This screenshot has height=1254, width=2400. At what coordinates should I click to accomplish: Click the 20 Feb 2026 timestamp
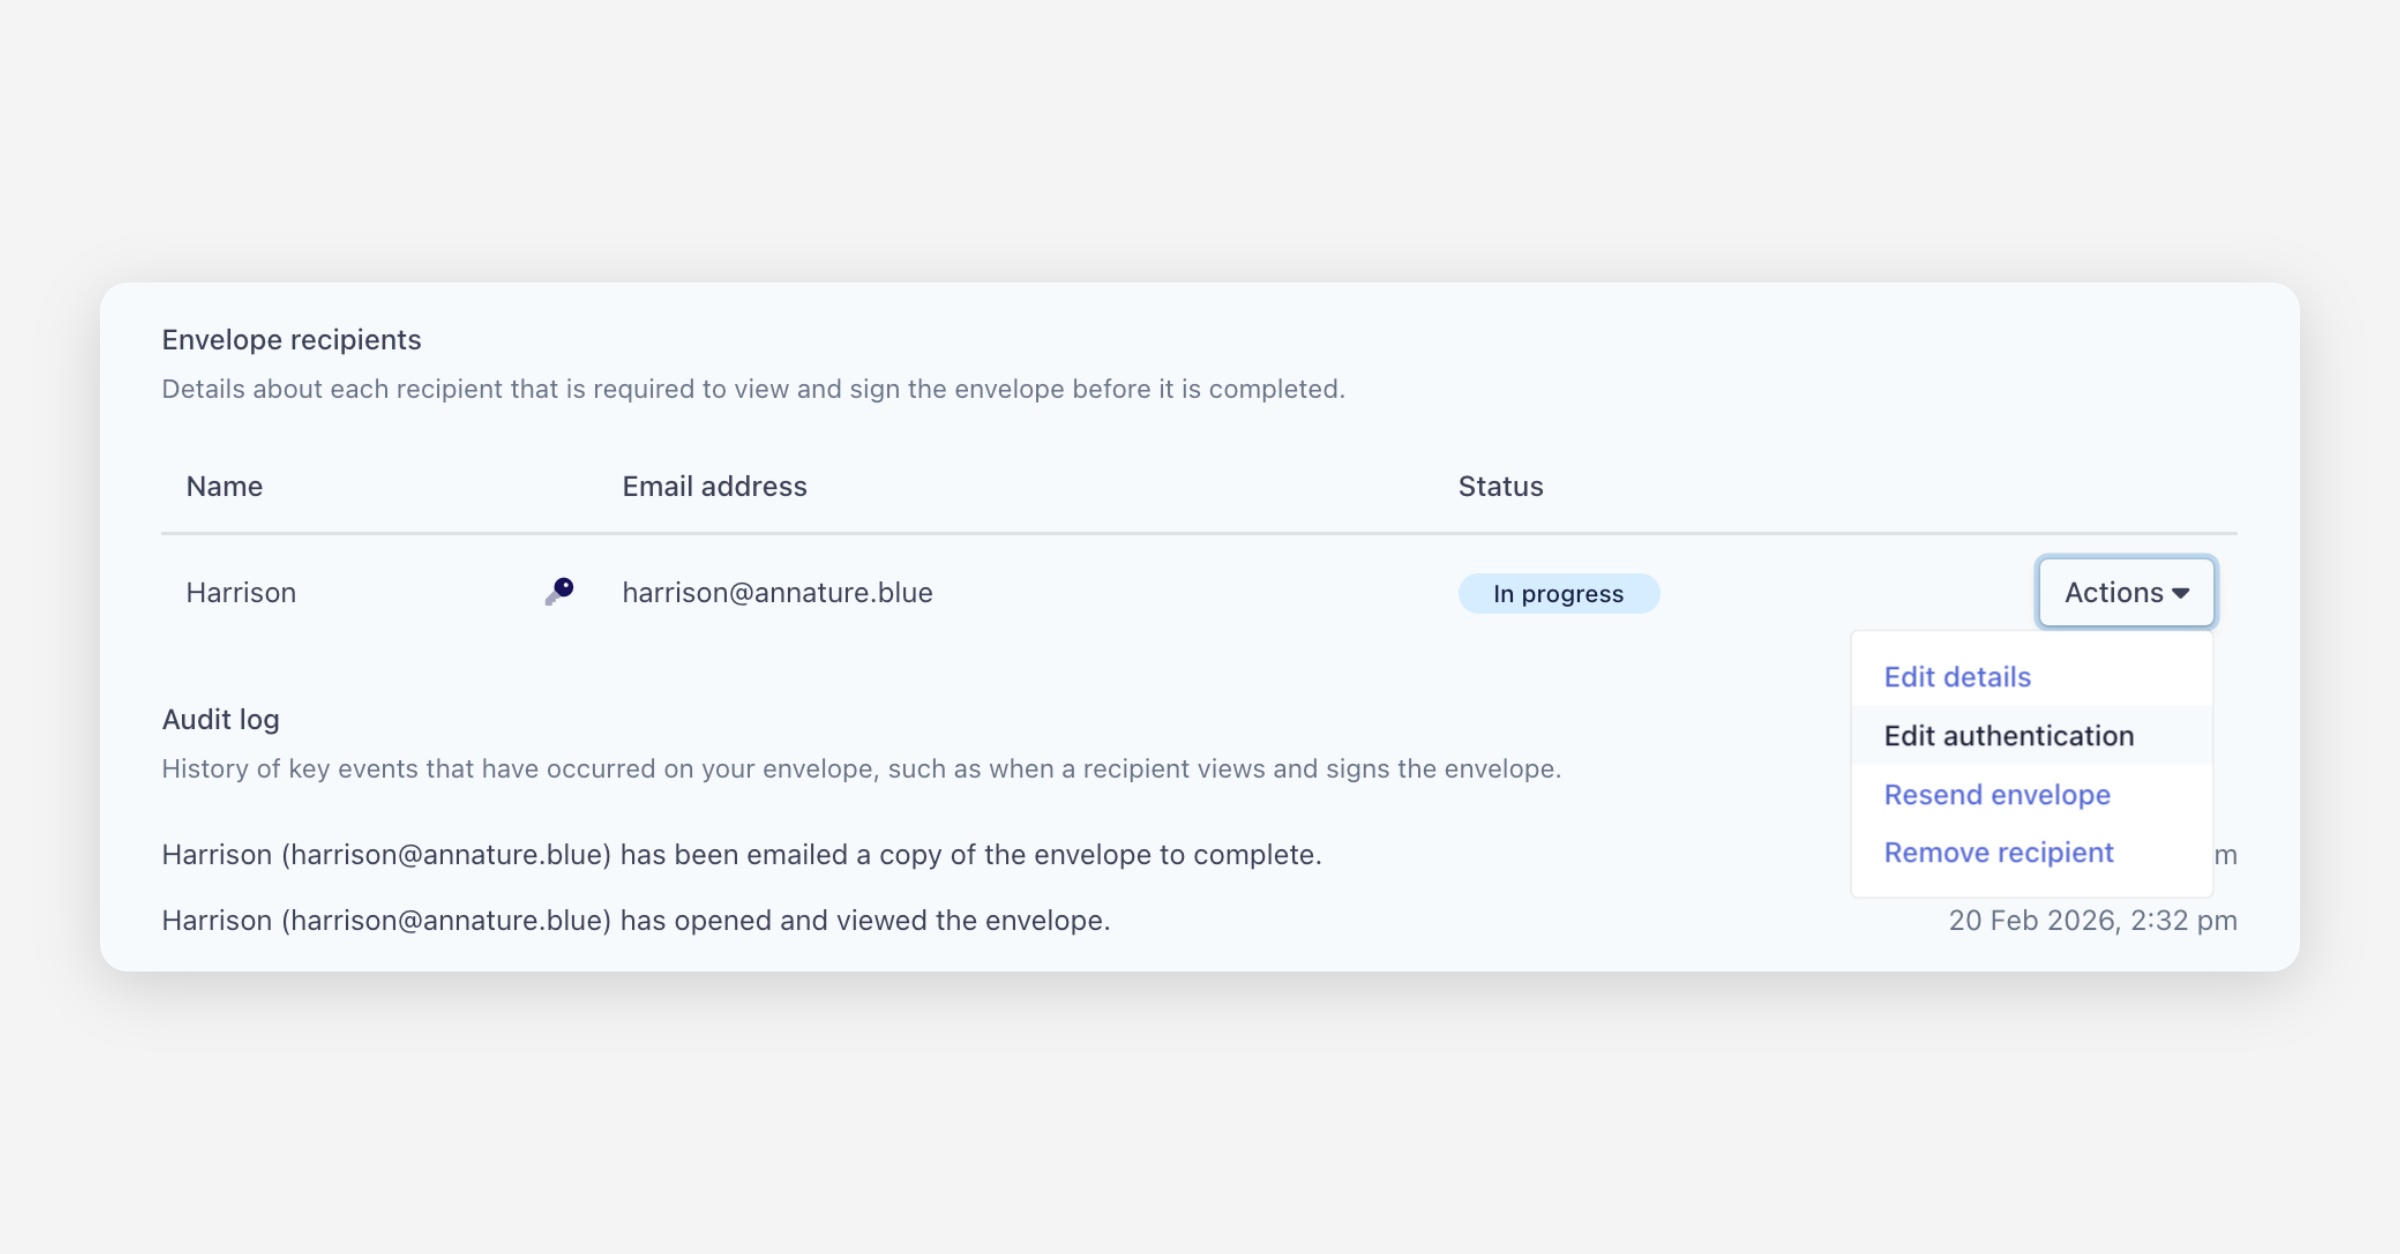(2092, 921)
